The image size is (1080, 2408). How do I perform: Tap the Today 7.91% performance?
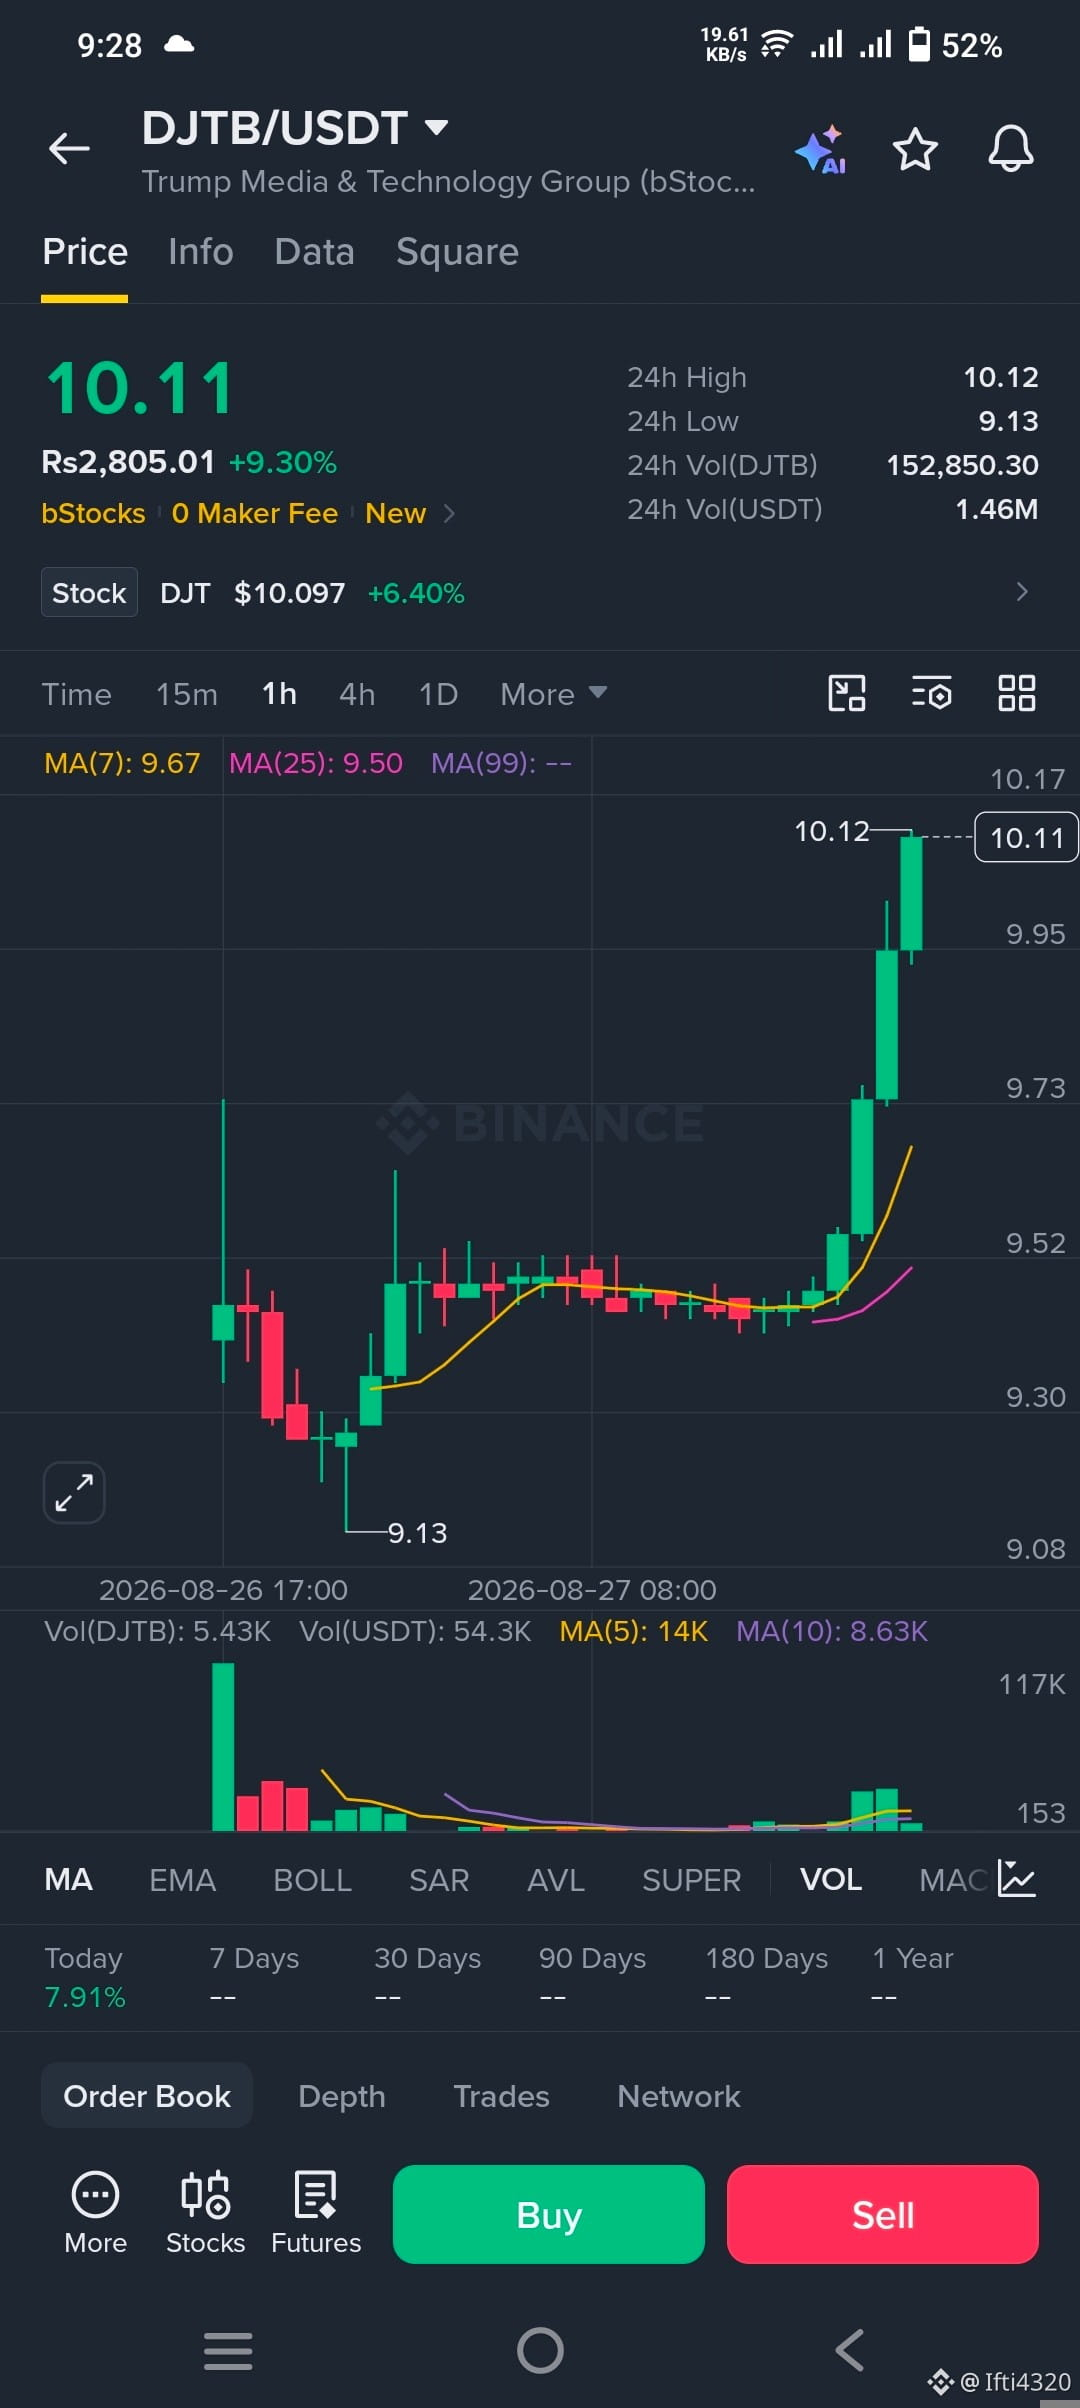coord(85,1977)
